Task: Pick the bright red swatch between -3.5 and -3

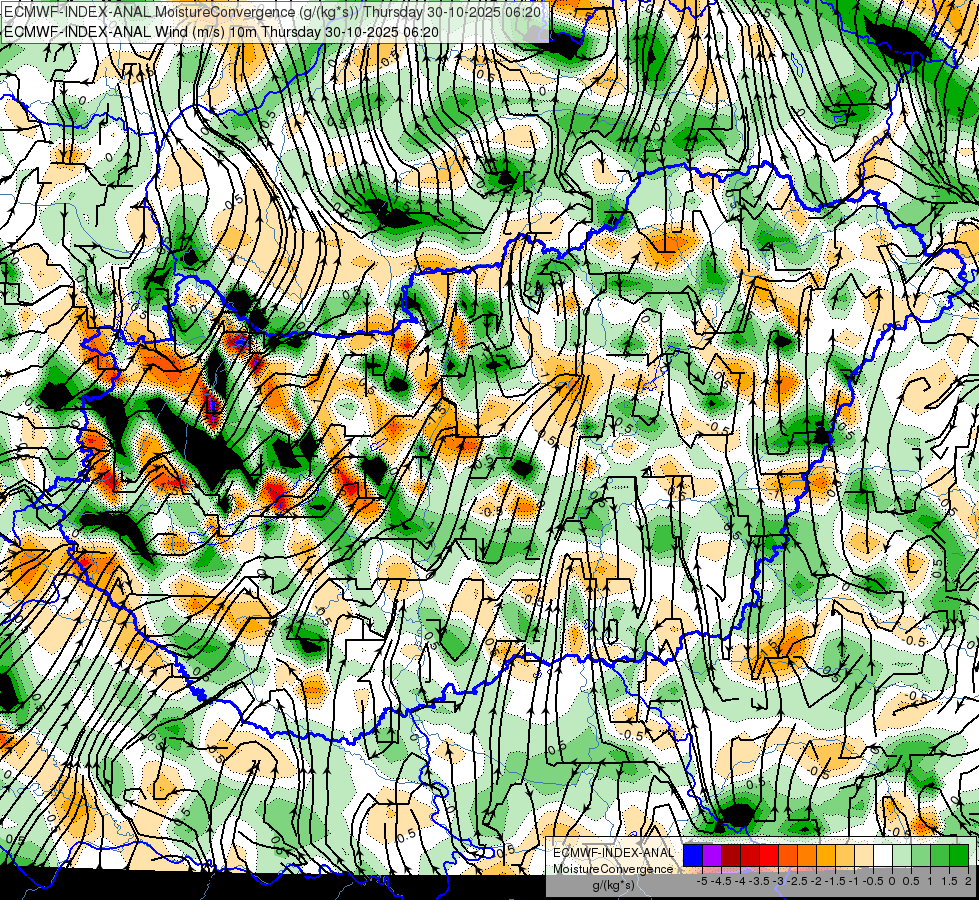Action: click(x=769, y=855)
